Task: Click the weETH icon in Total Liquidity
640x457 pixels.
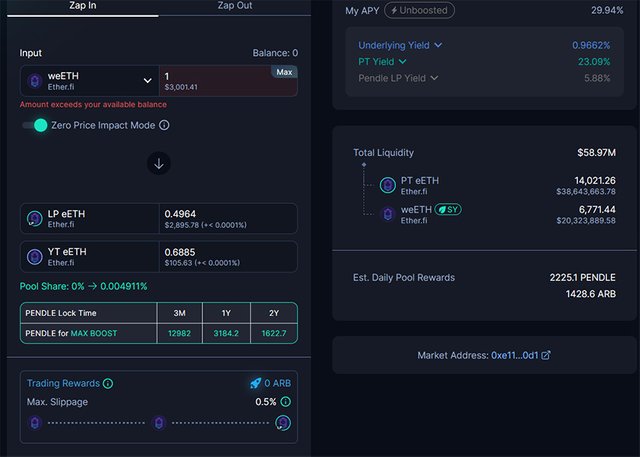Action: click(x=388, y=214)
